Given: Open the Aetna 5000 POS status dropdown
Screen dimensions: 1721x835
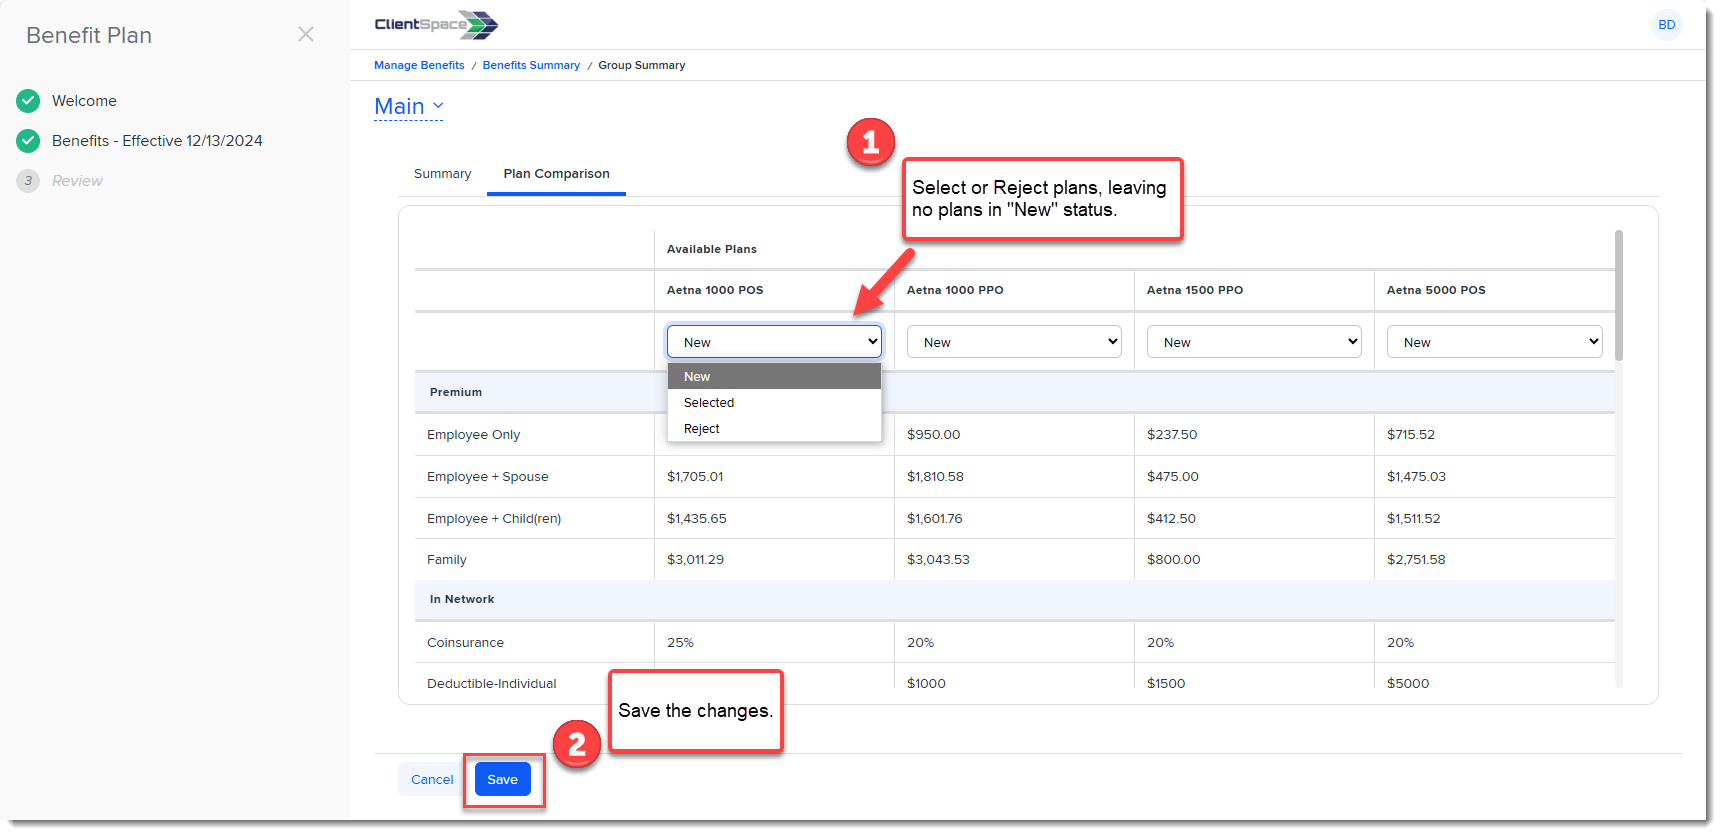Looking at the screenshot, I should [x=1494, y=342].
